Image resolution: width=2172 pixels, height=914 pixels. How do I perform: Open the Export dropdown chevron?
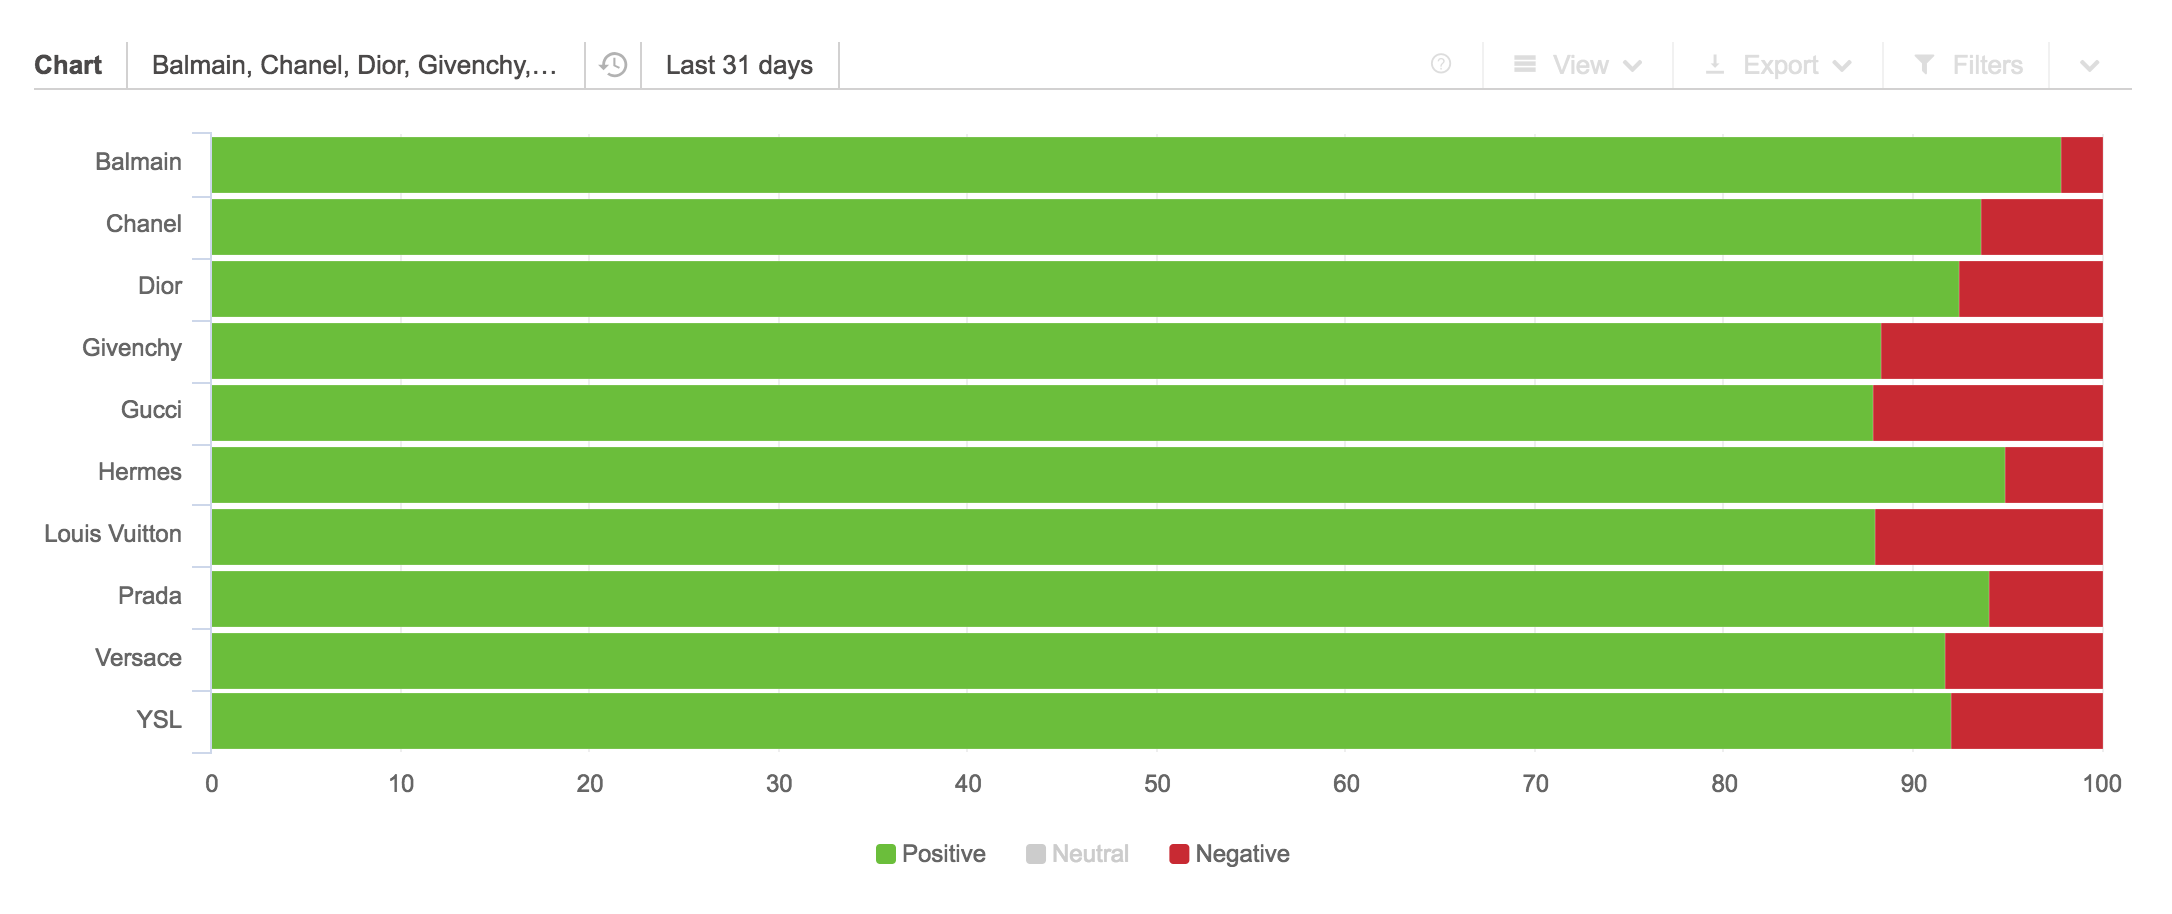point(1842,66)
